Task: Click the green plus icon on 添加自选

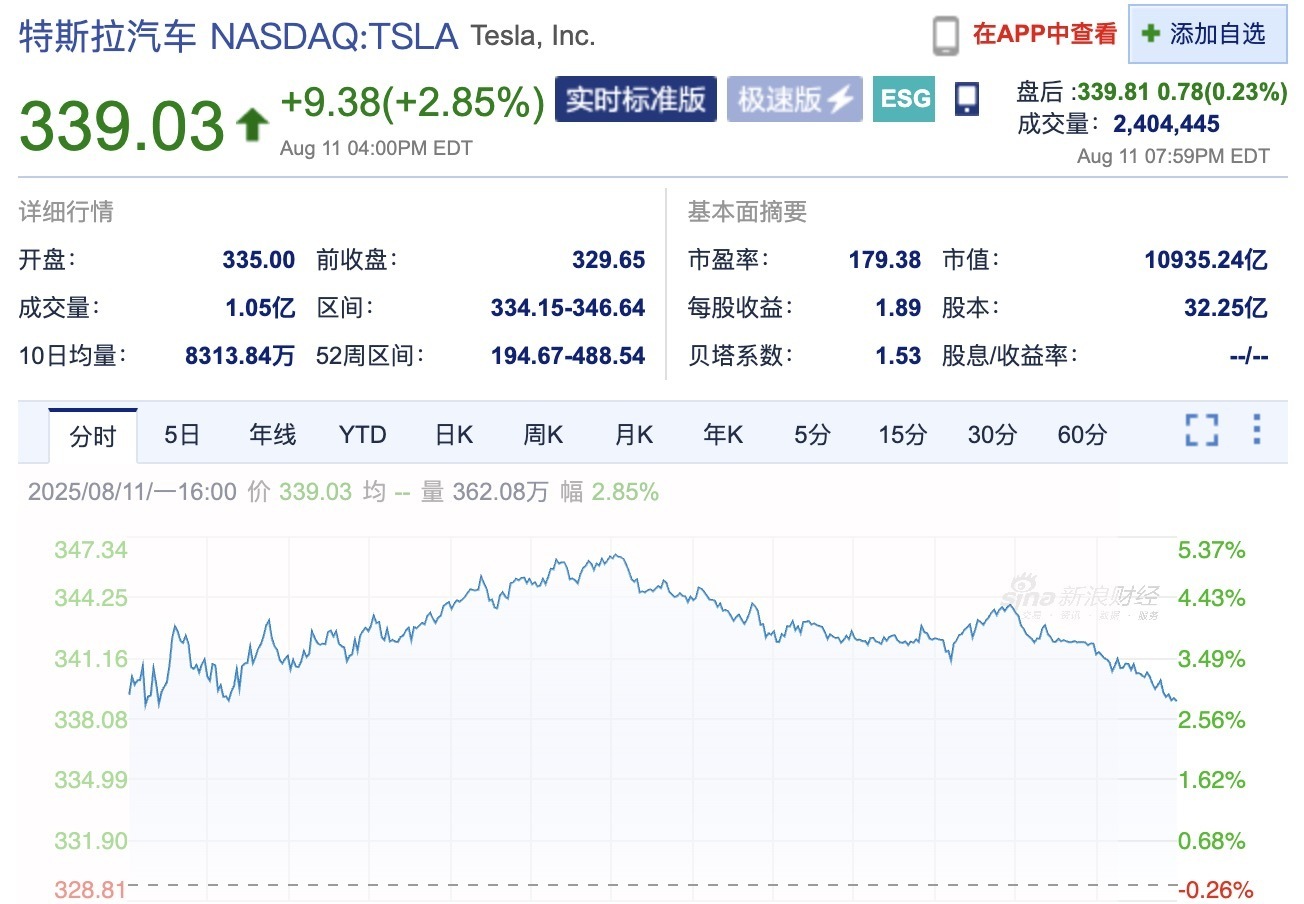Action: (1151, 33)
